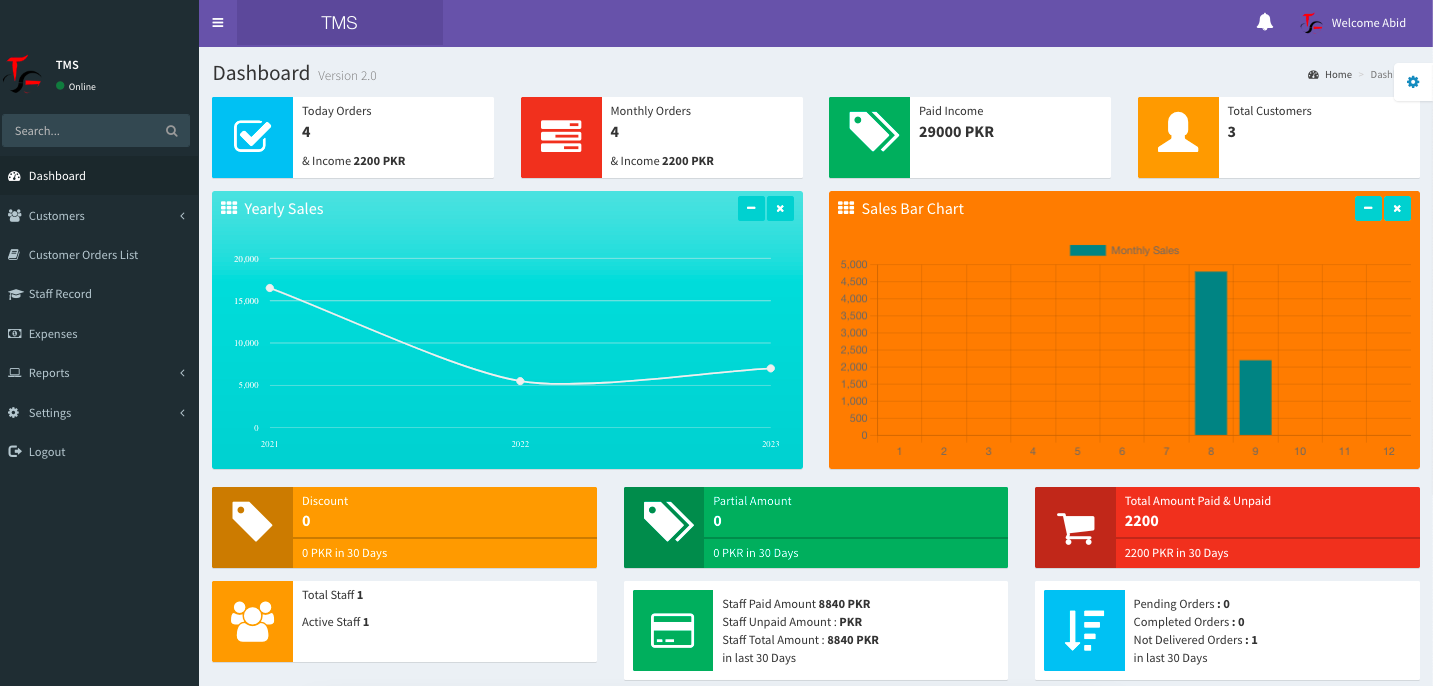1433x686 pixels.
Task: Click the 2021 data point on Yearly Sales
Action: tap(270, 288)
